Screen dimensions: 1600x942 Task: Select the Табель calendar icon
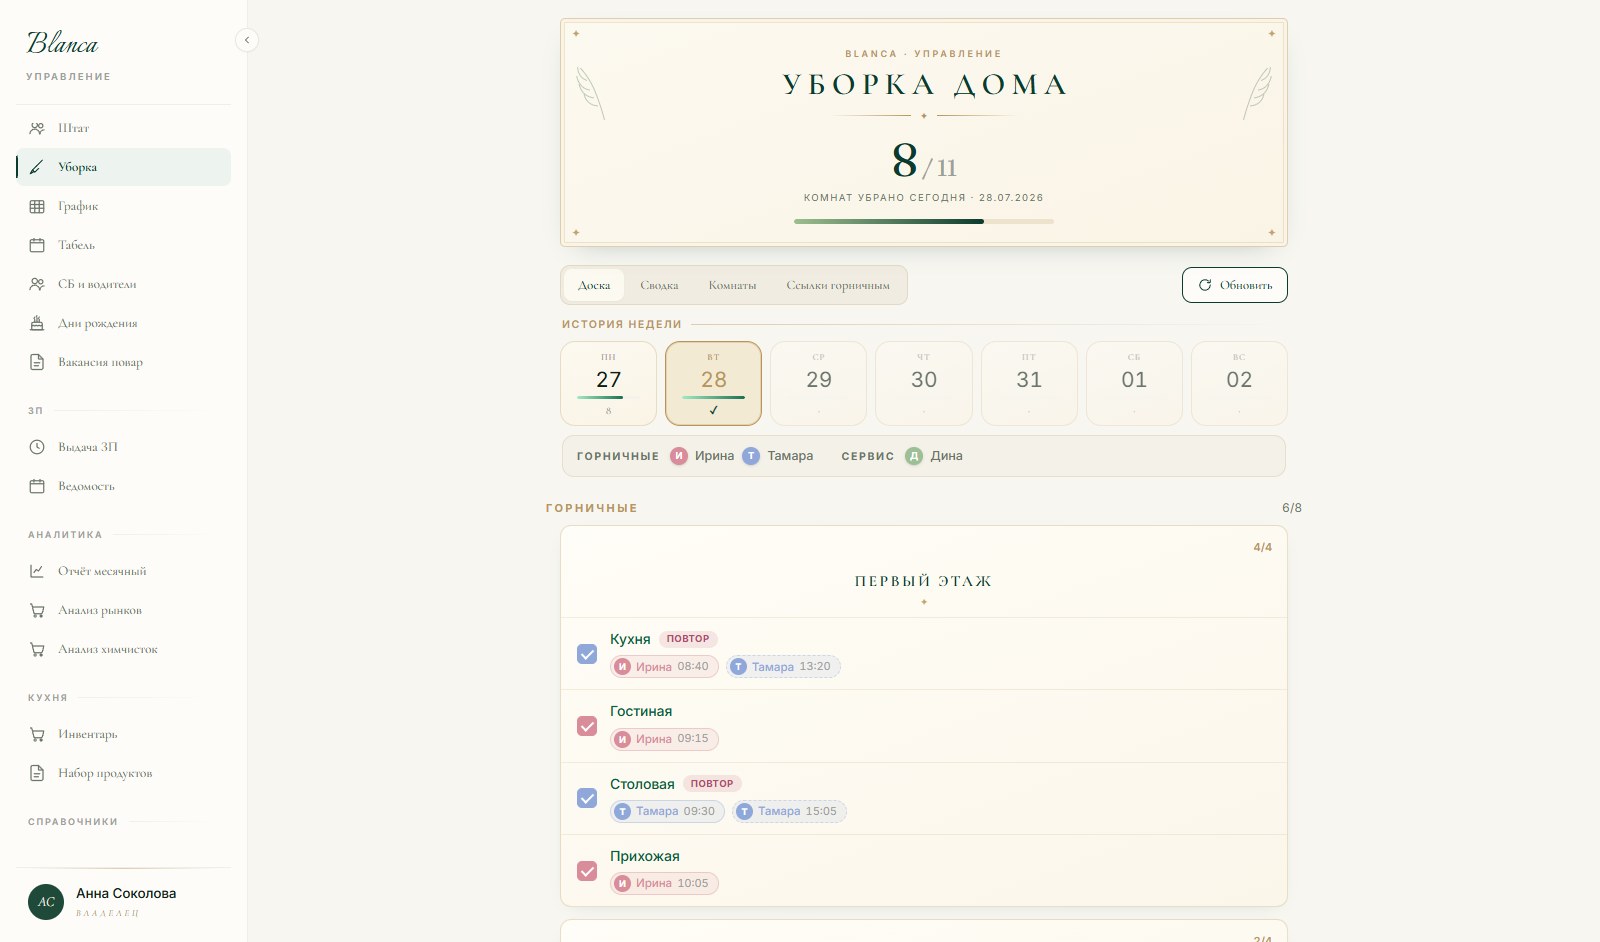point(37,245)
